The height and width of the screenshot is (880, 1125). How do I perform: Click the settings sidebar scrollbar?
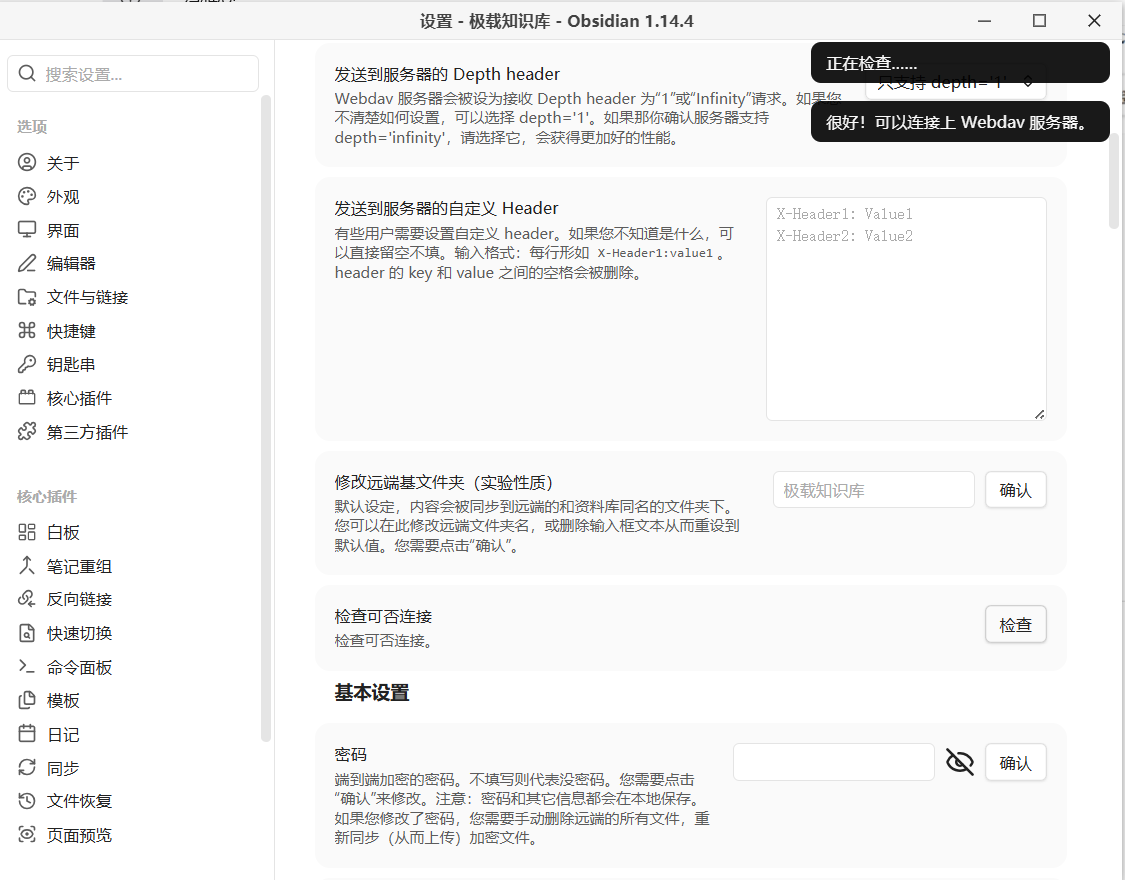click(265, 418)
